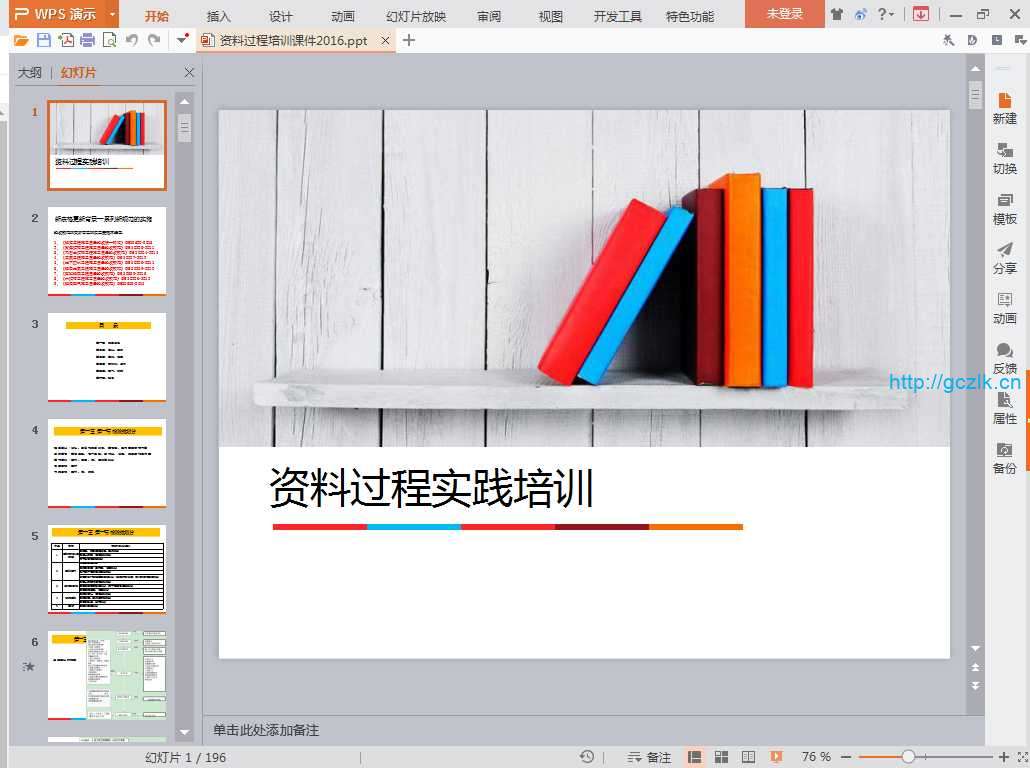Open the skin T-shirt icon in title bar
Viewport: 1030px width, 768px height.
(836, 15)
